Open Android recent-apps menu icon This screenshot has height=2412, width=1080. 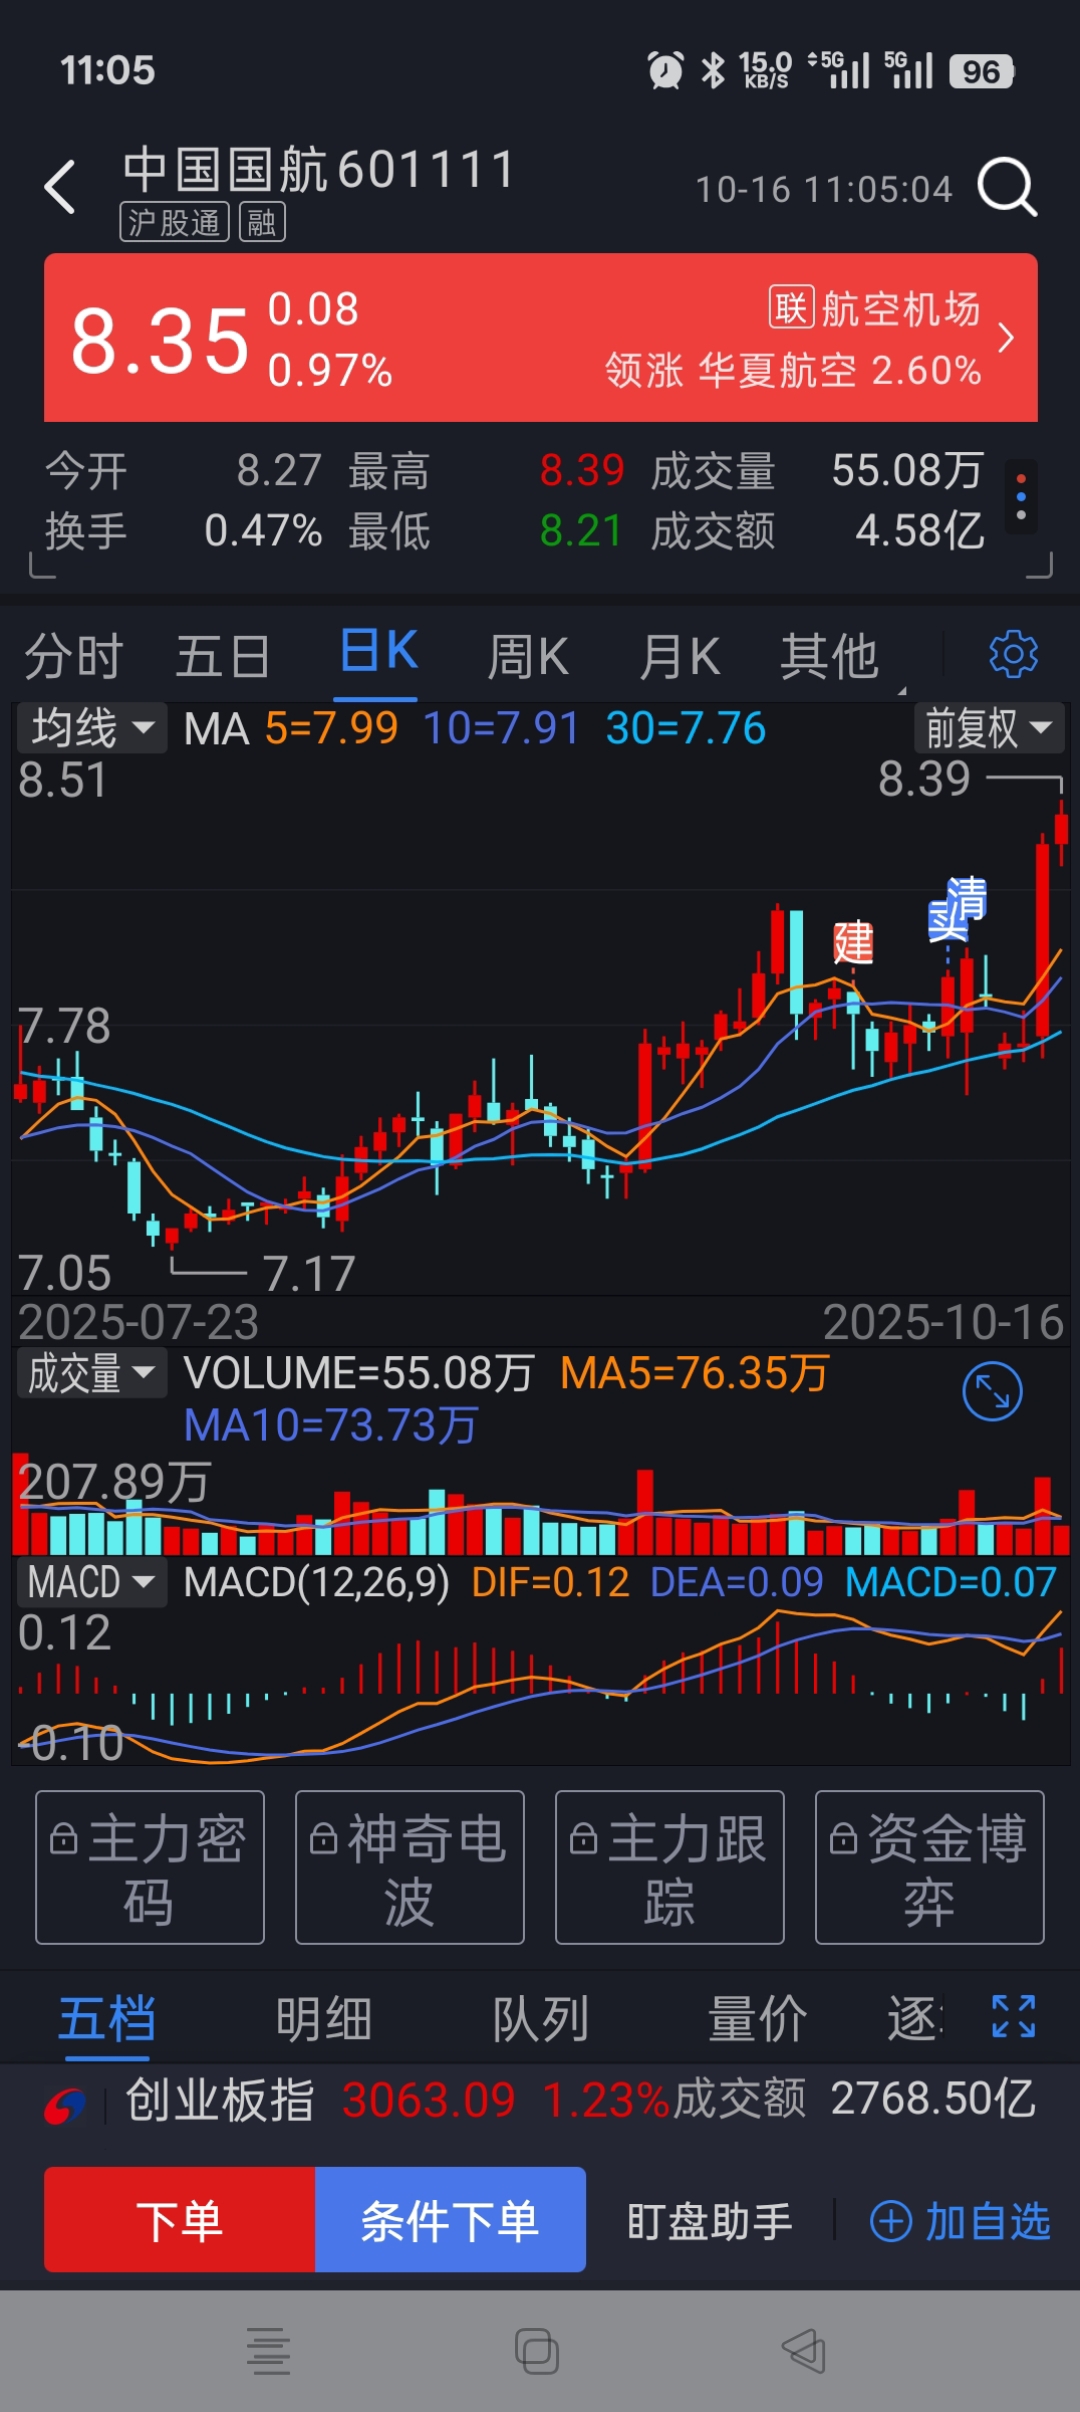[269, 2351]
